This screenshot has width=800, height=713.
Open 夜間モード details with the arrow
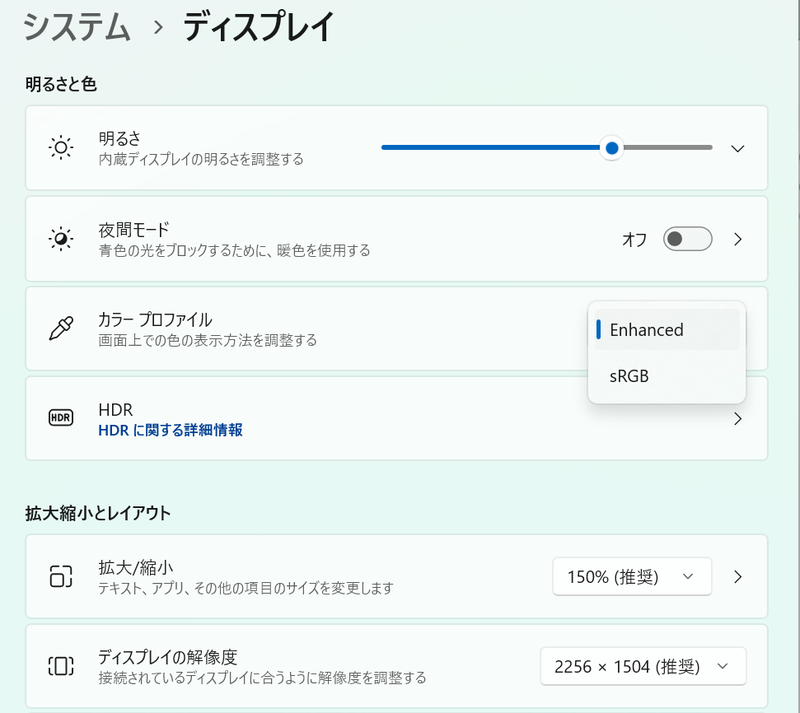click(737, 238)
